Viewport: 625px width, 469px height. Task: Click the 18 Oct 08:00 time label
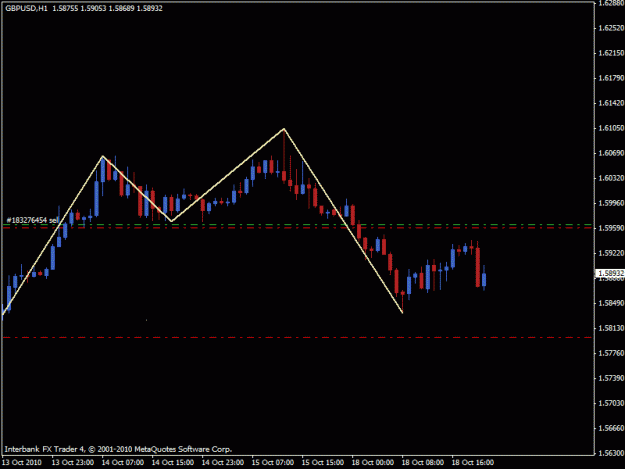pos(423,463)
